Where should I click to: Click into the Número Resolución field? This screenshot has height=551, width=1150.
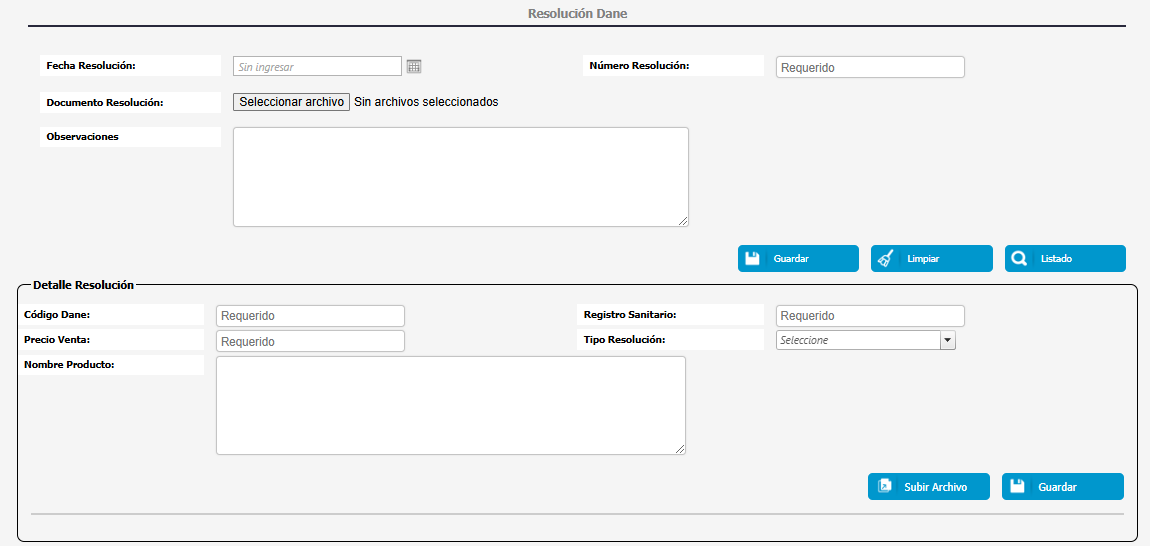click(x=870, y=68)
